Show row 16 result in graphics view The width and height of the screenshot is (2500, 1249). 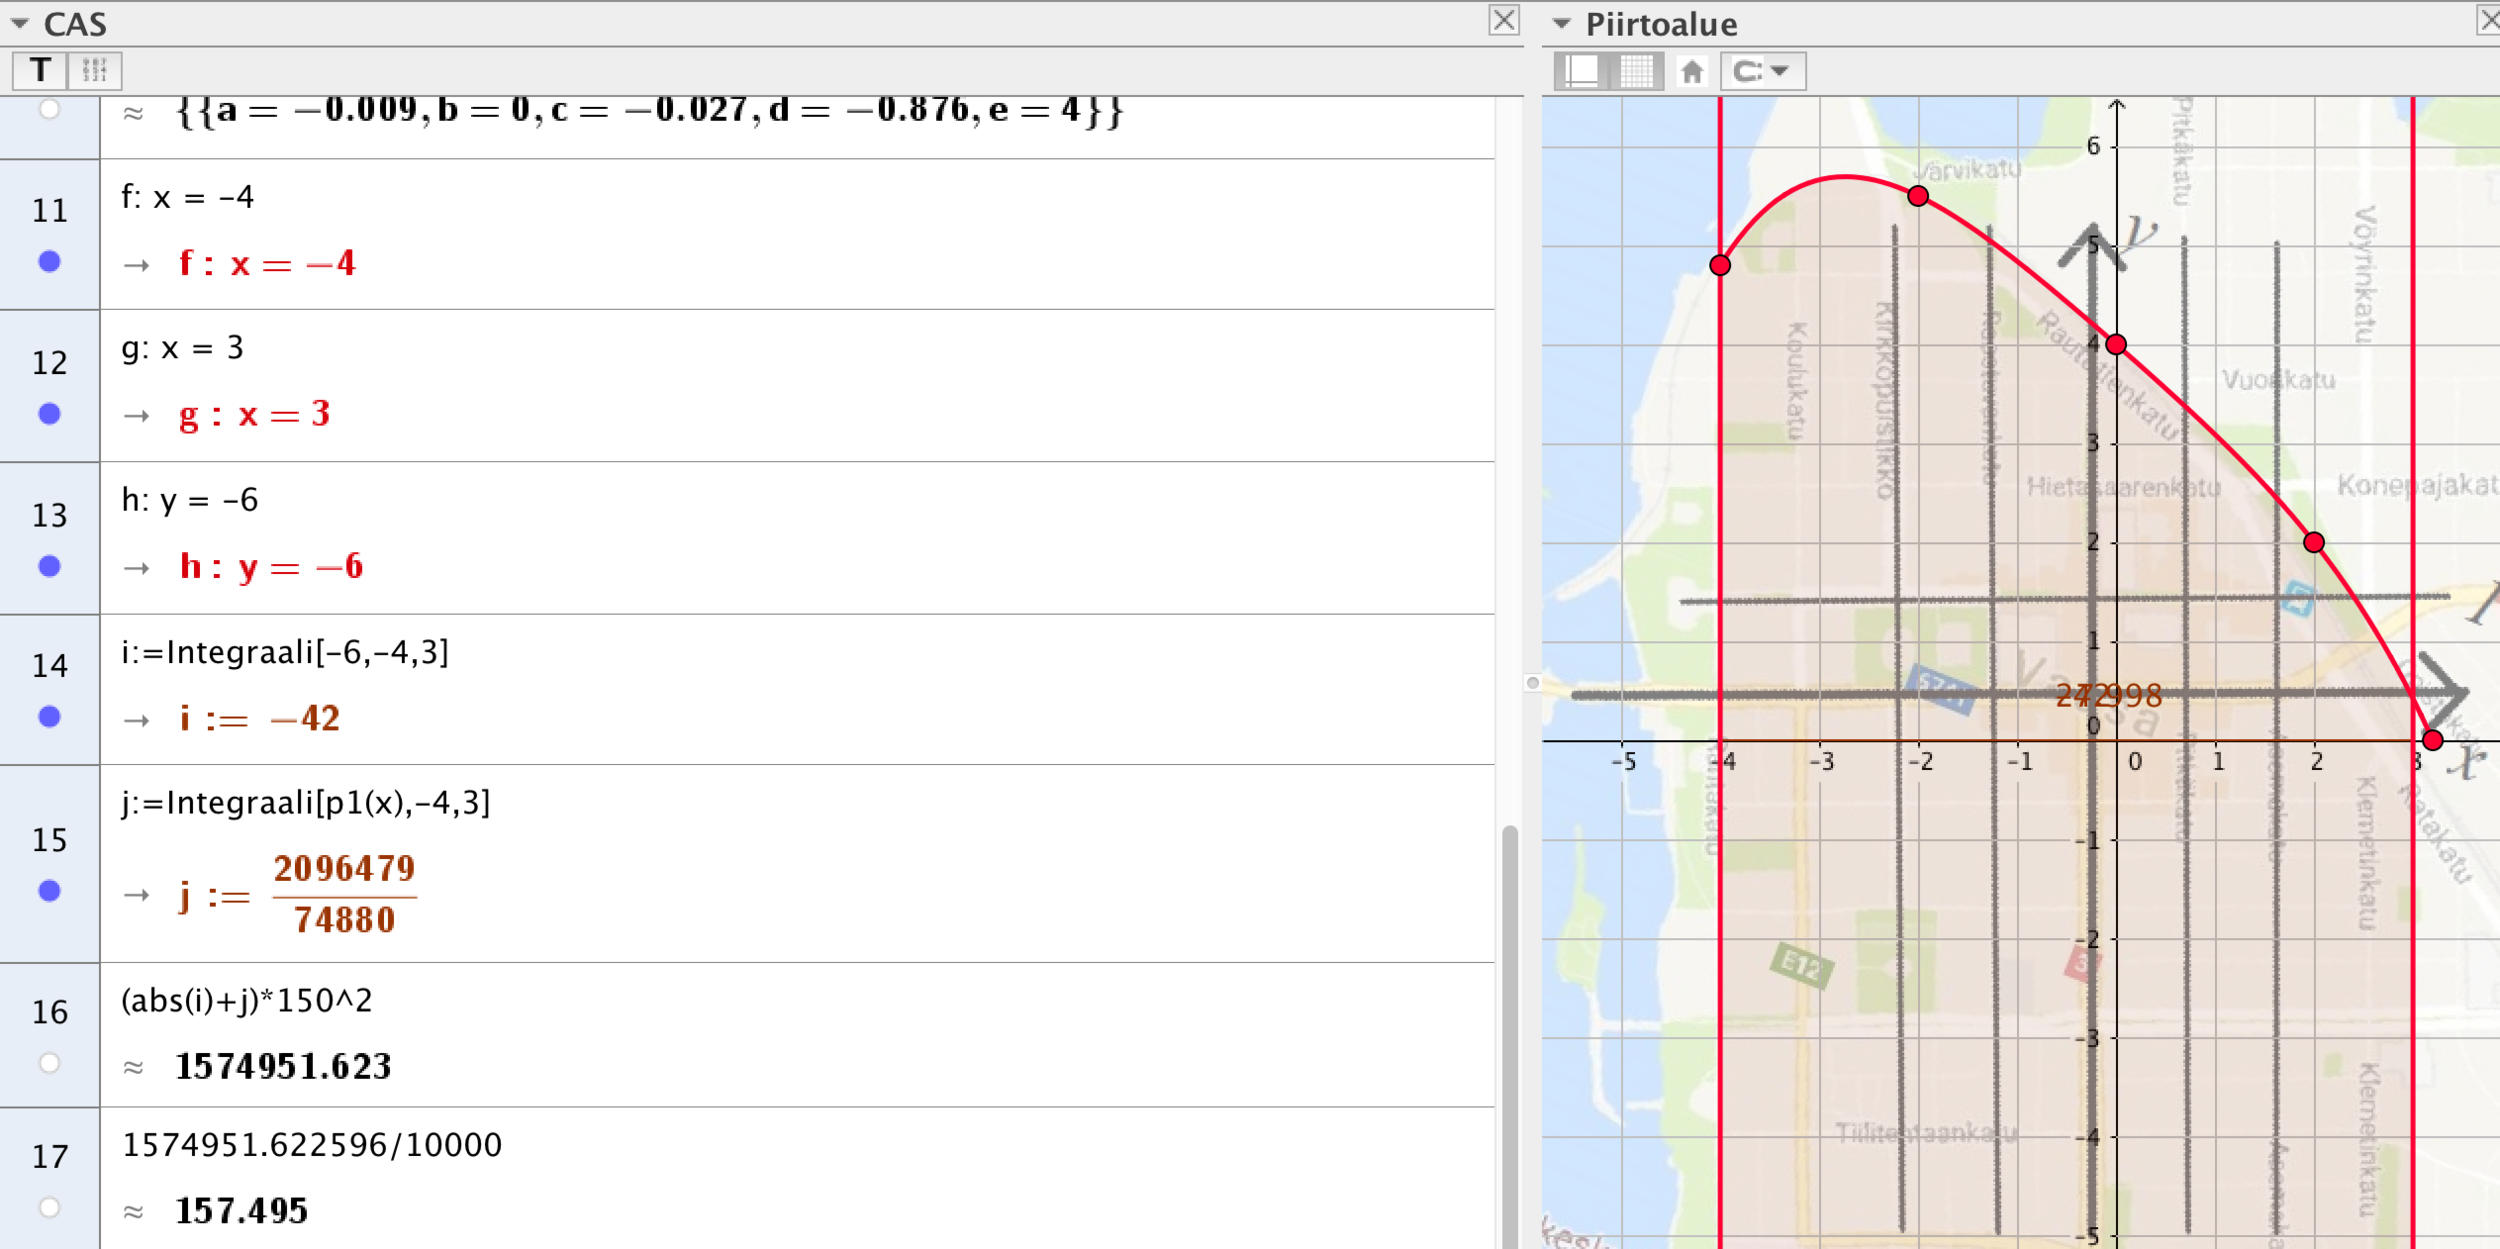coord(49,1063)
